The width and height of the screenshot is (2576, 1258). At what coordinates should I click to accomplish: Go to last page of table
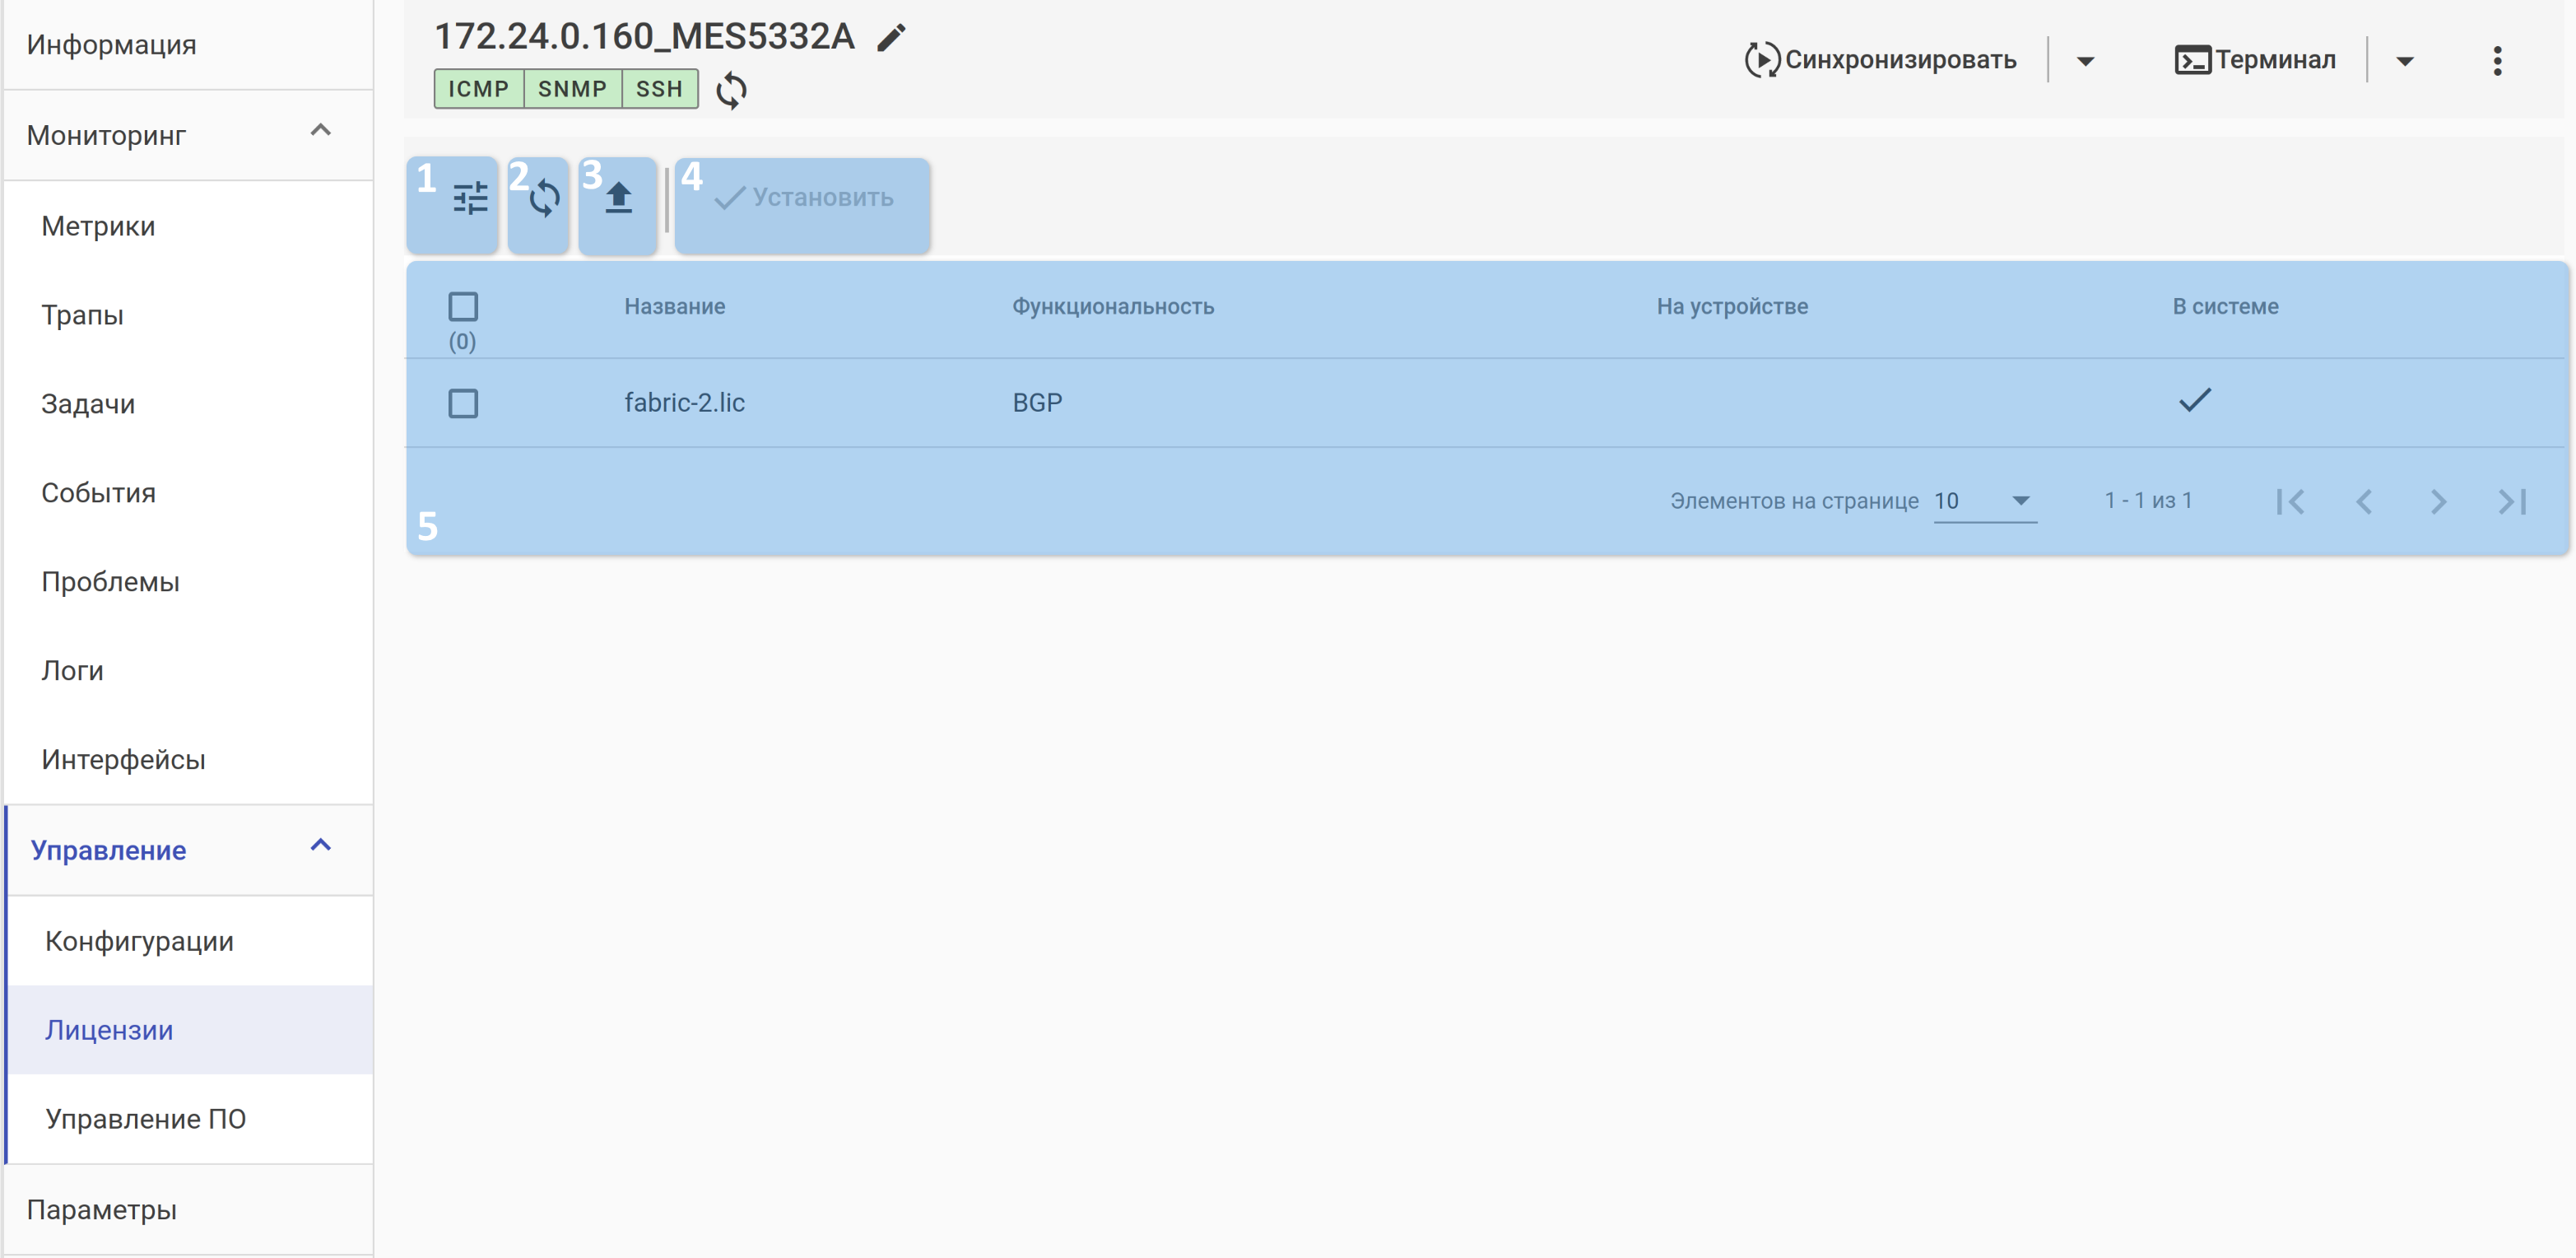coord(2512,501)
